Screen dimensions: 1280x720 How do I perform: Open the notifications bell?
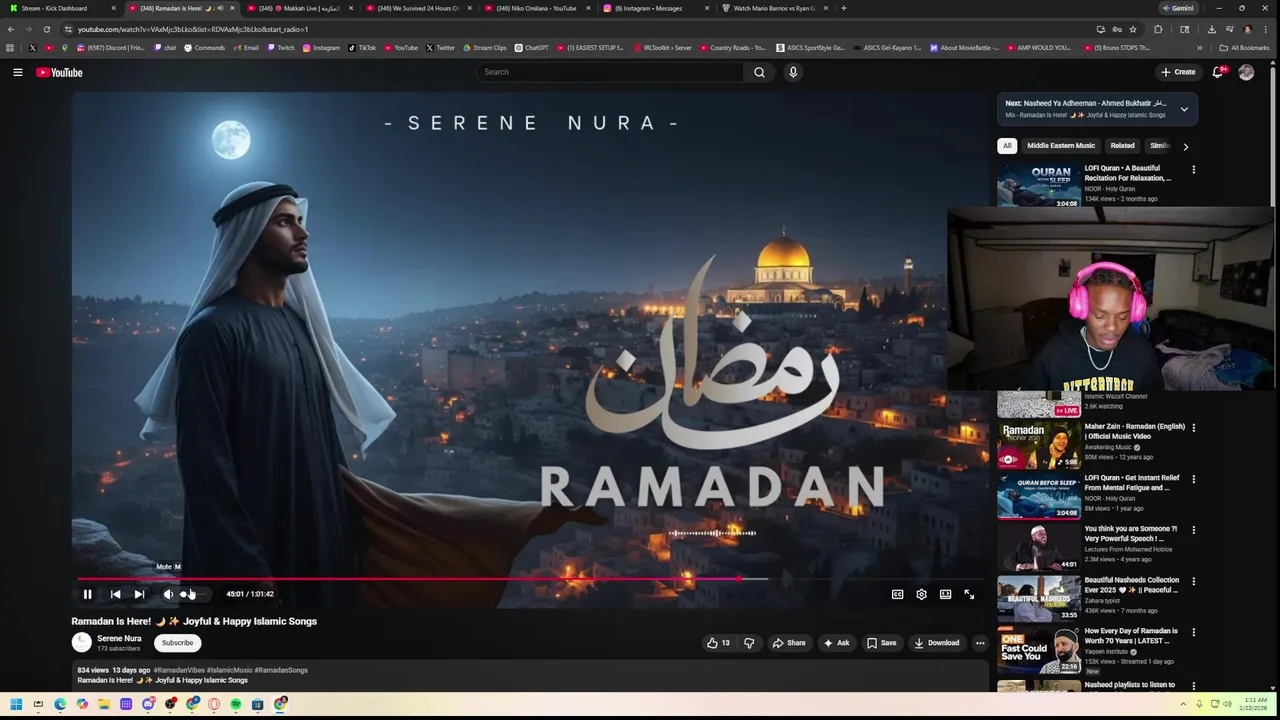[1217, 72]
